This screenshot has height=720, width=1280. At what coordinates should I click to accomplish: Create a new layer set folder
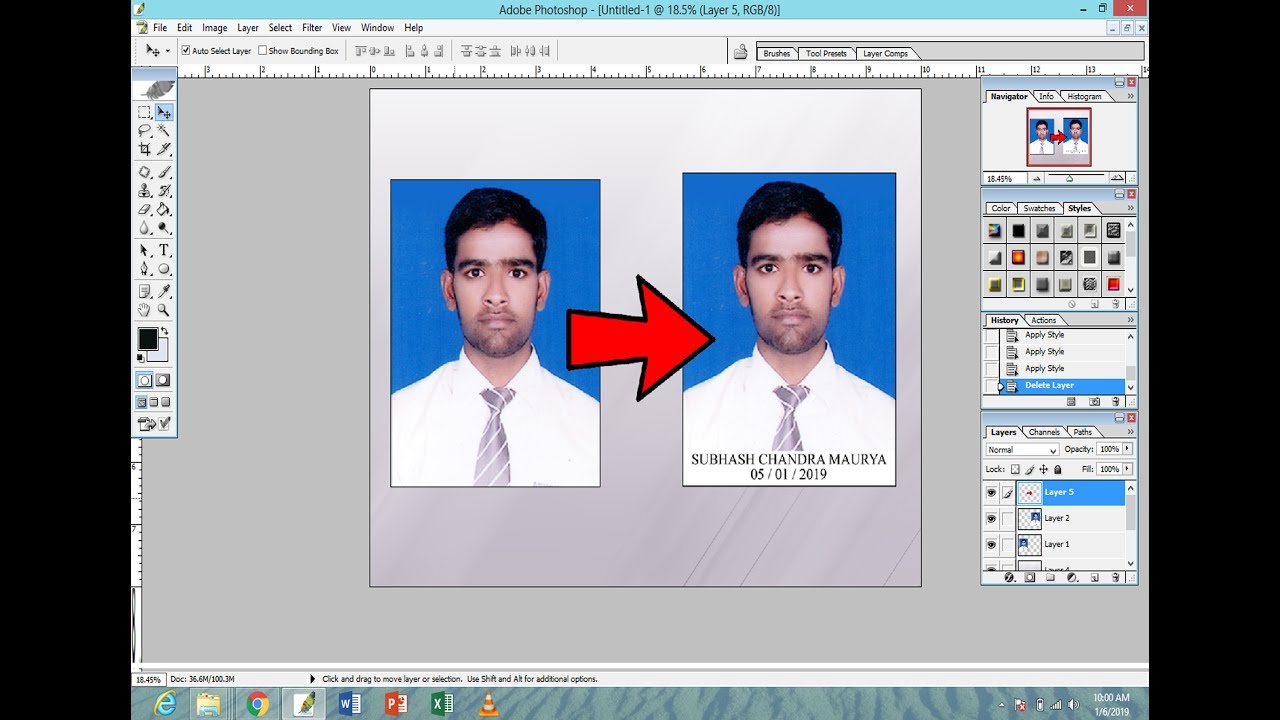pos(1050,577)
